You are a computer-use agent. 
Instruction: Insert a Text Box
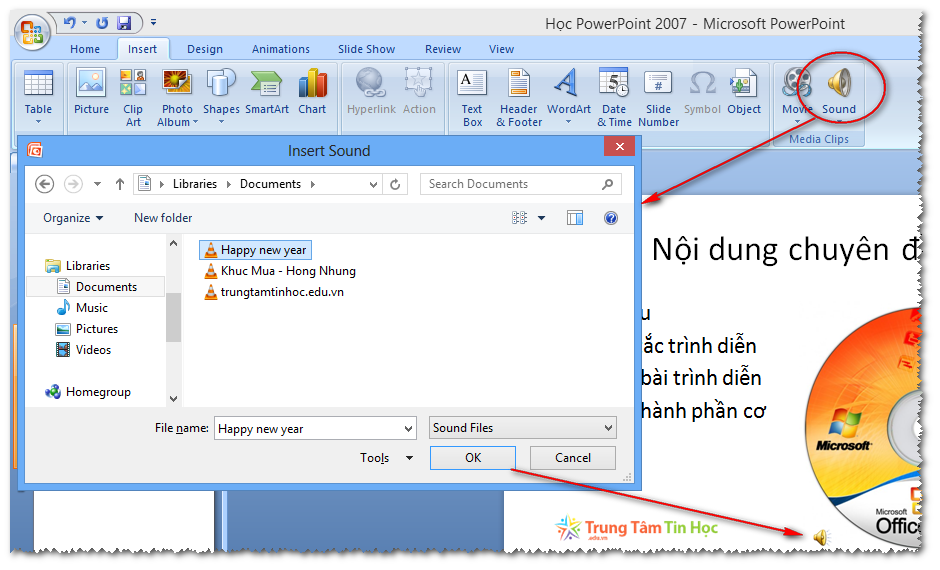472,97
